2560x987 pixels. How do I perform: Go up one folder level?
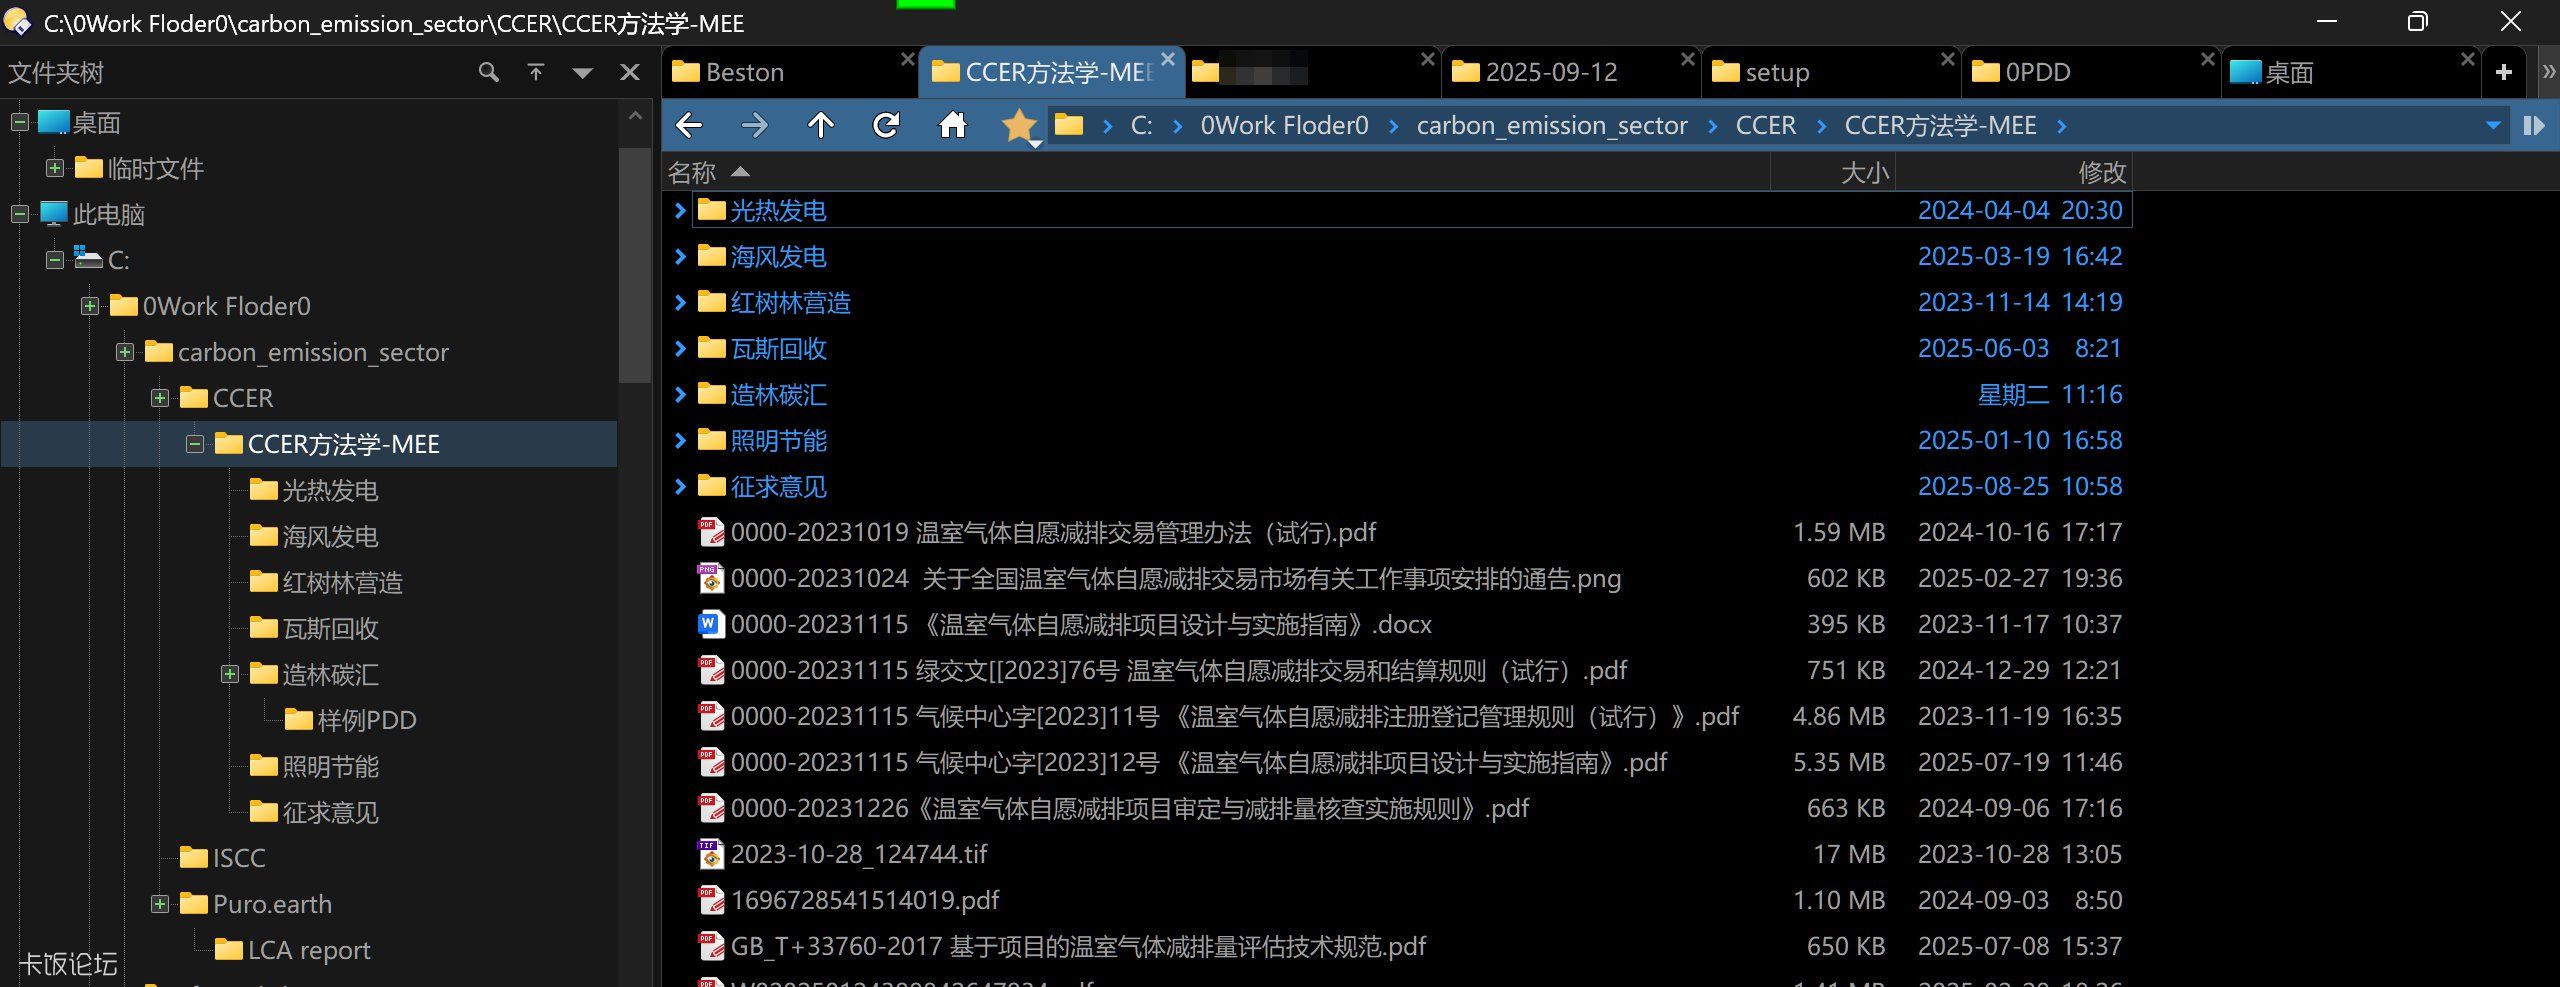820,125
